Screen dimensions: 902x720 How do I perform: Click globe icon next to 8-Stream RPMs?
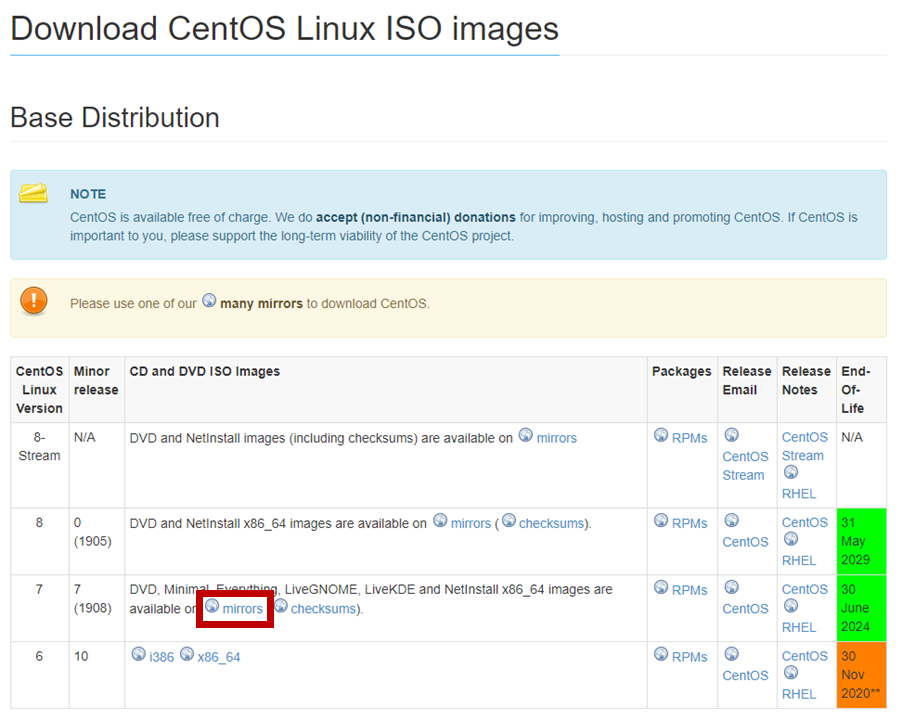(x=661, y=435)
